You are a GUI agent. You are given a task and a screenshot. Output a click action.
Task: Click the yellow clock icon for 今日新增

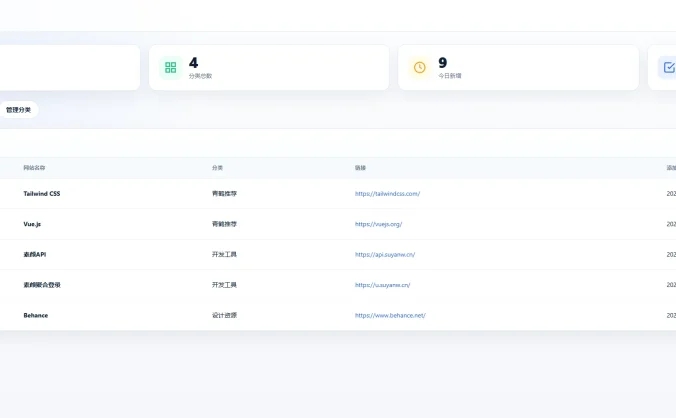click(419, 68)
